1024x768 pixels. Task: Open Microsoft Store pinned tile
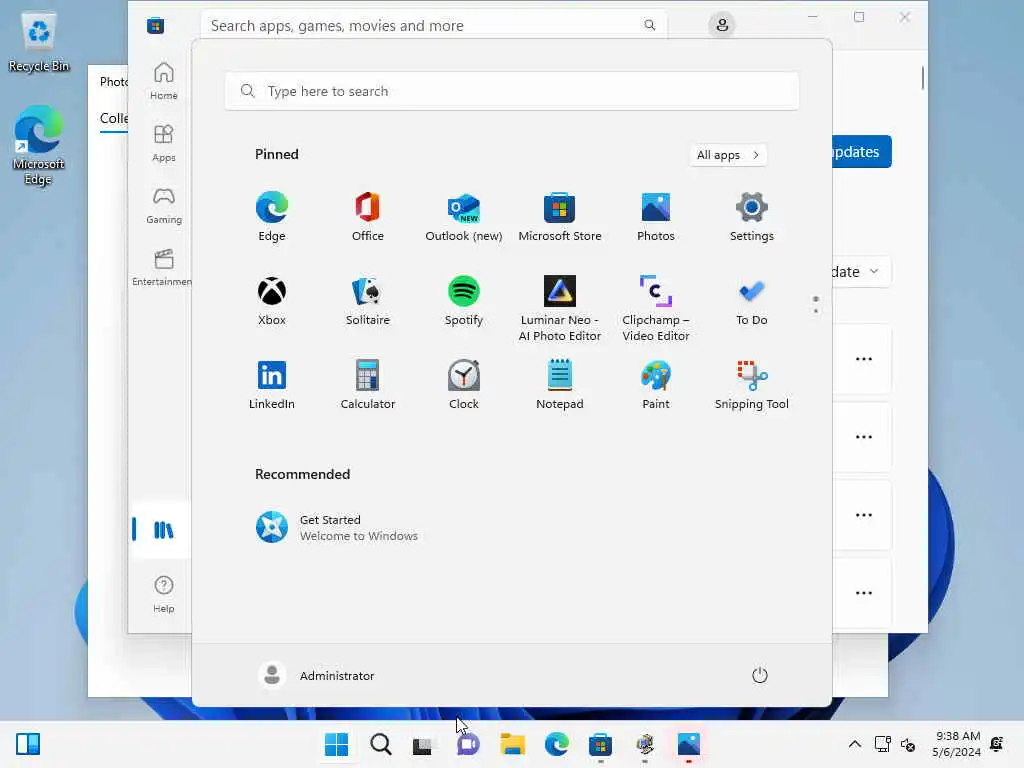click(560, 217)
